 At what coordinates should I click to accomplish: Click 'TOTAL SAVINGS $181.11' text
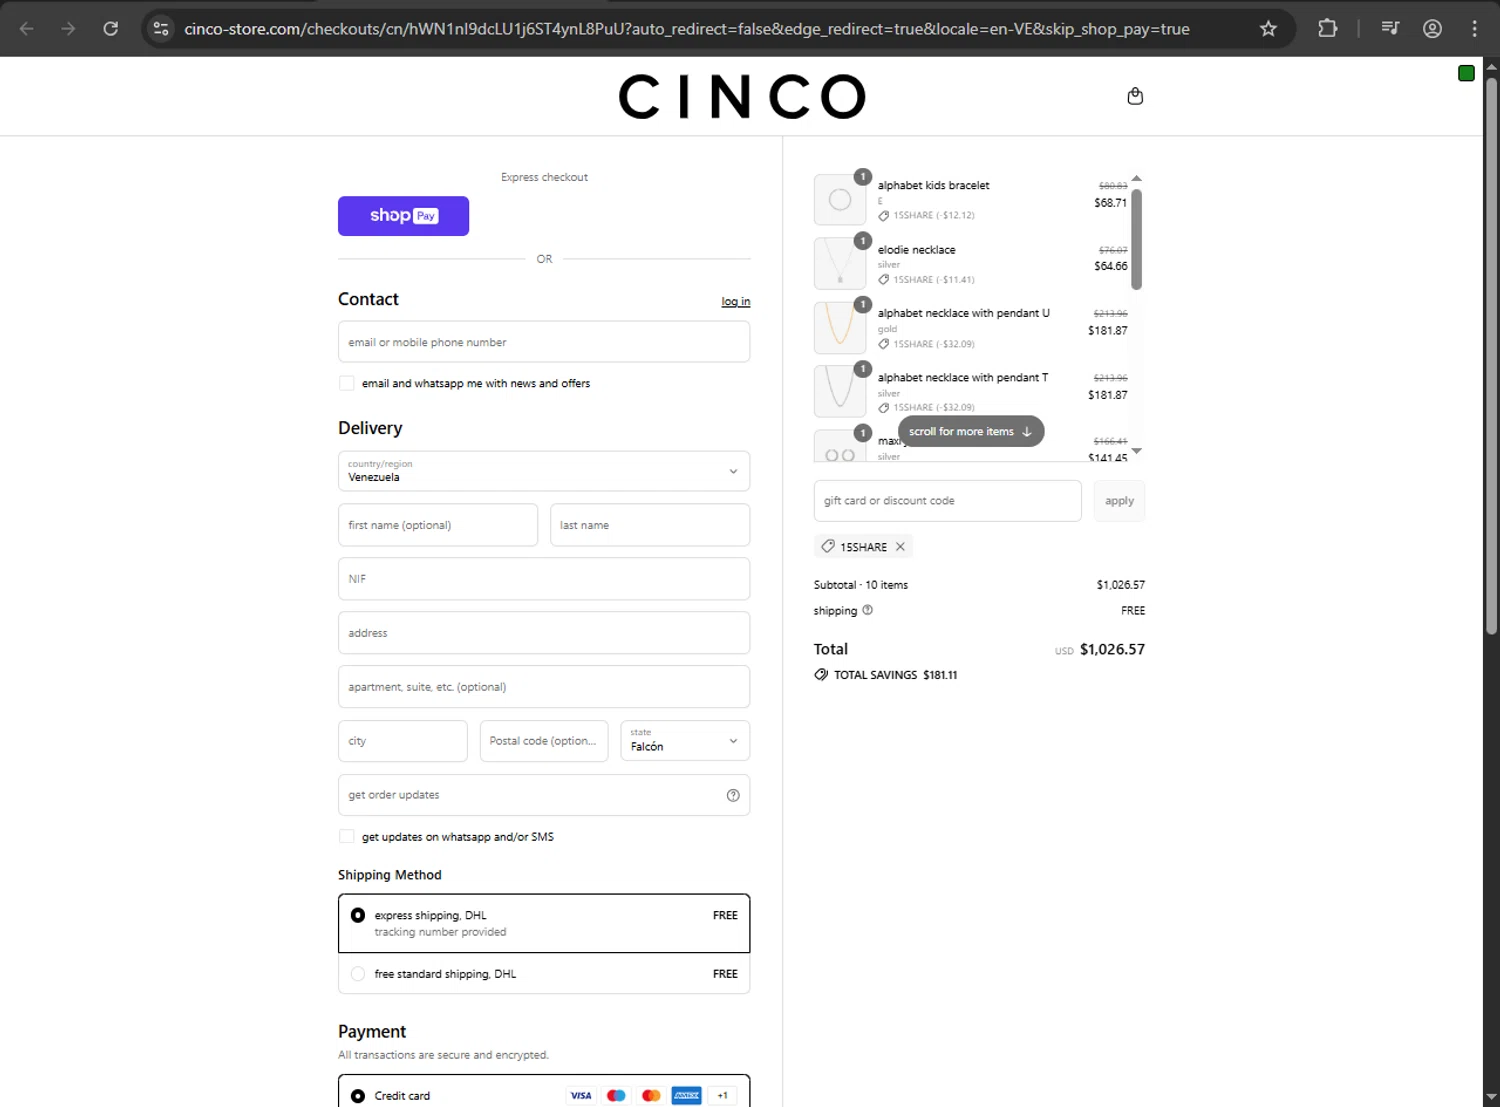point(895,675)
